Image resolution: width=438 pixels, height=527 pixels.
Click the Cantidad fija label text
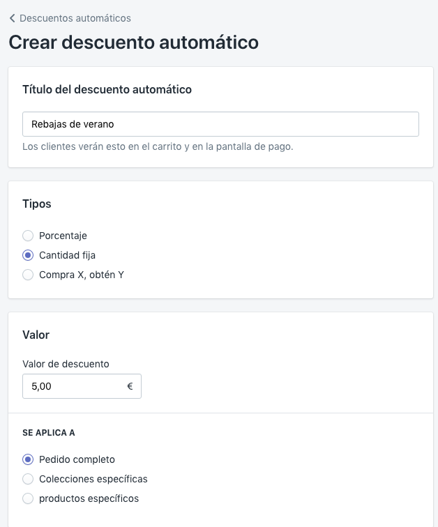point(67,255)
